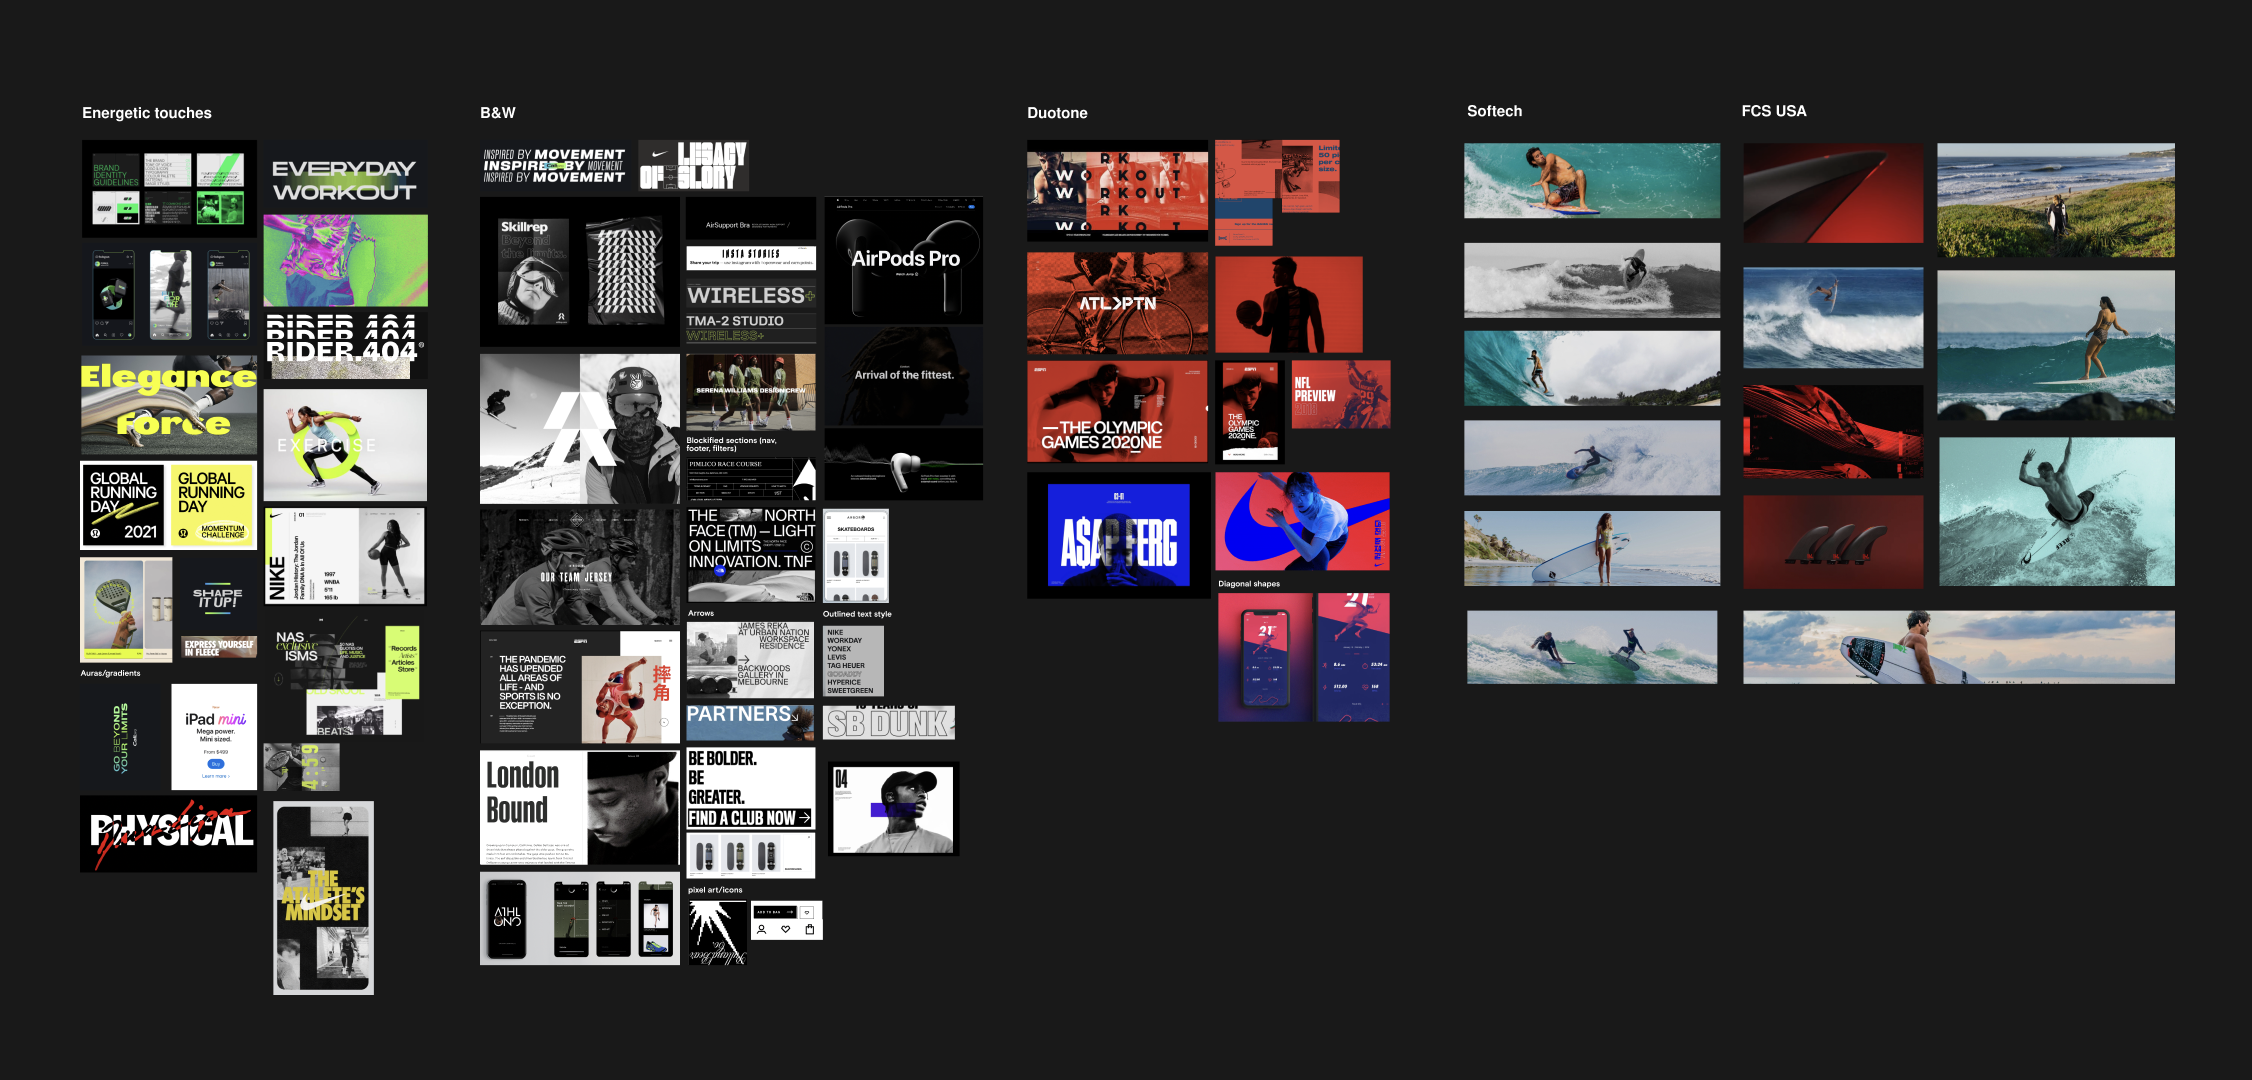Select the Skillrep image
The height and width of the screenshot is (1080, 2252).
(580, 272)
